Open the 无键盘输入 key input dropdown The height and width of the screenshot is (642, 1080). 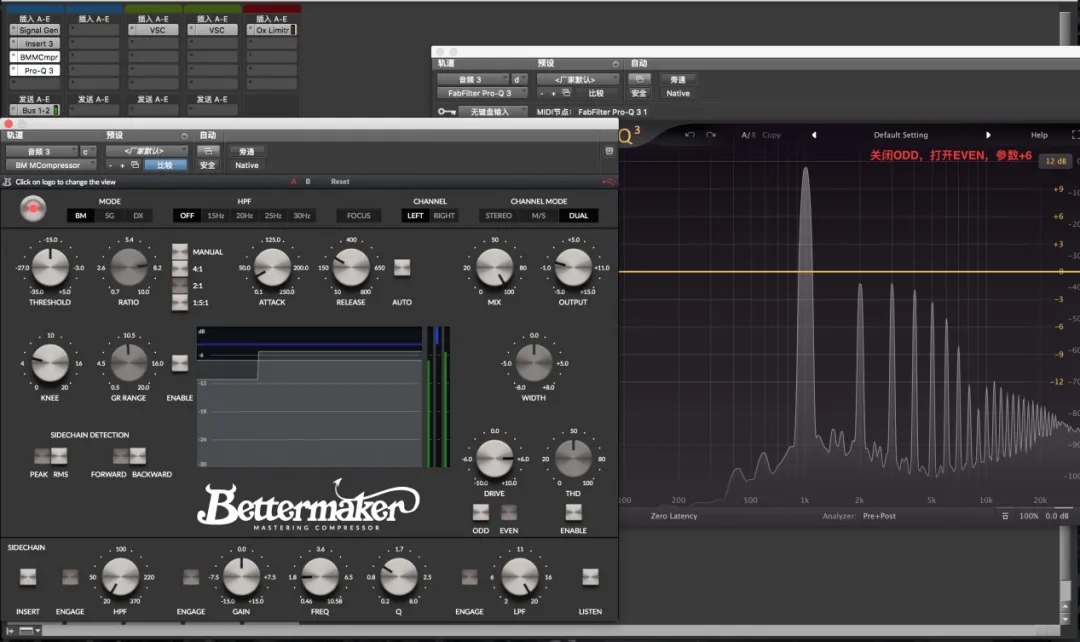click(x=493, y=112)
